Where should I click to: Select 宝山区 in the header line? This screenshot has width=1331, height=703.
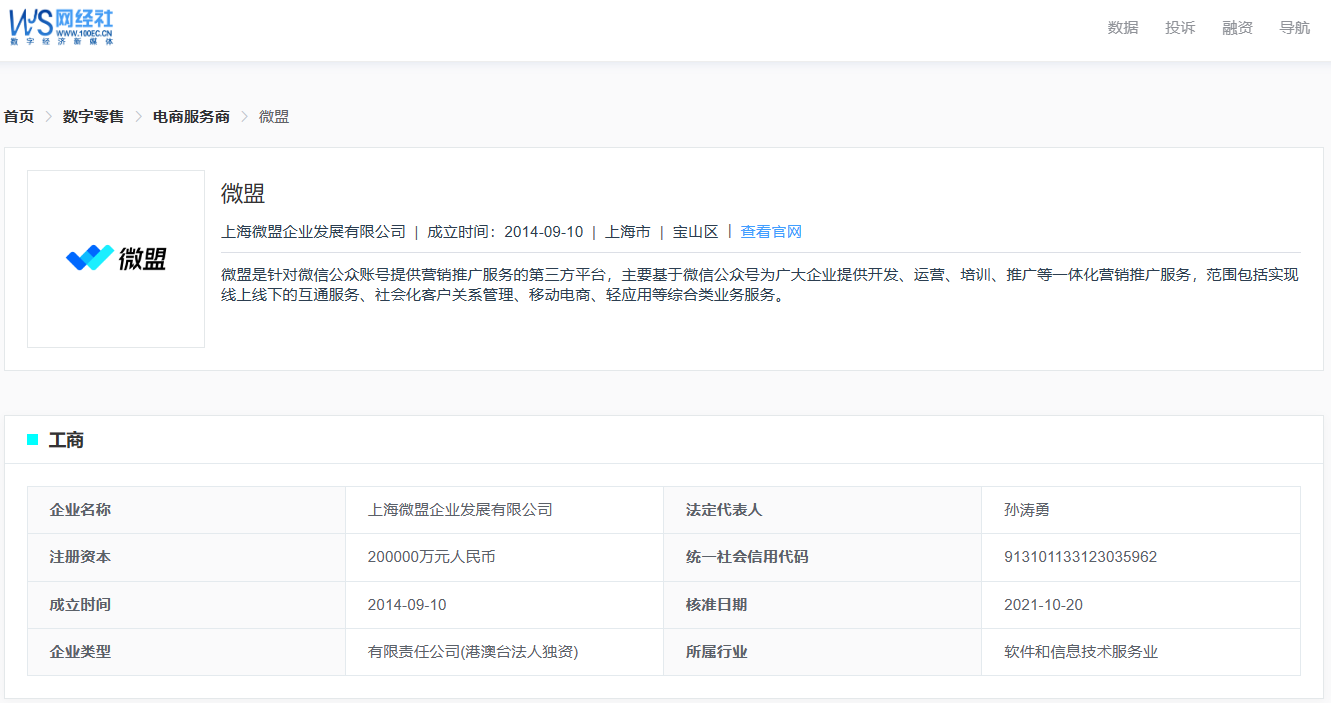click(696, 232)
